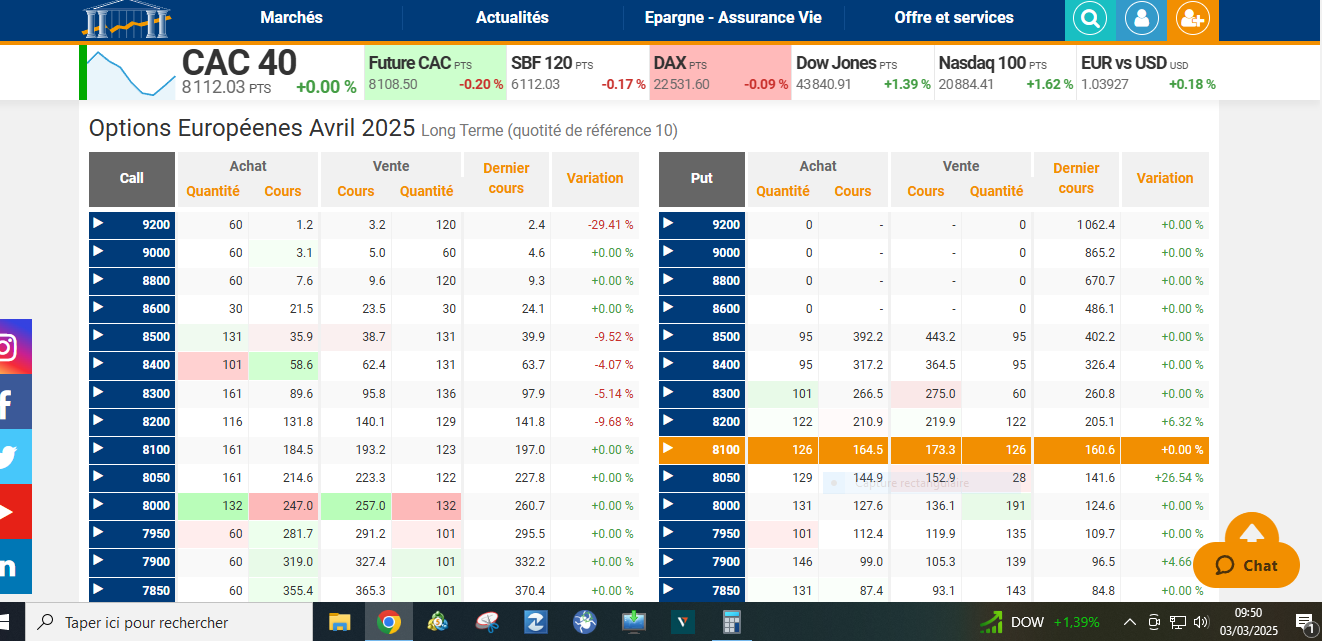Click the CAC 40 mini chart thumbnail

[130, 73]
